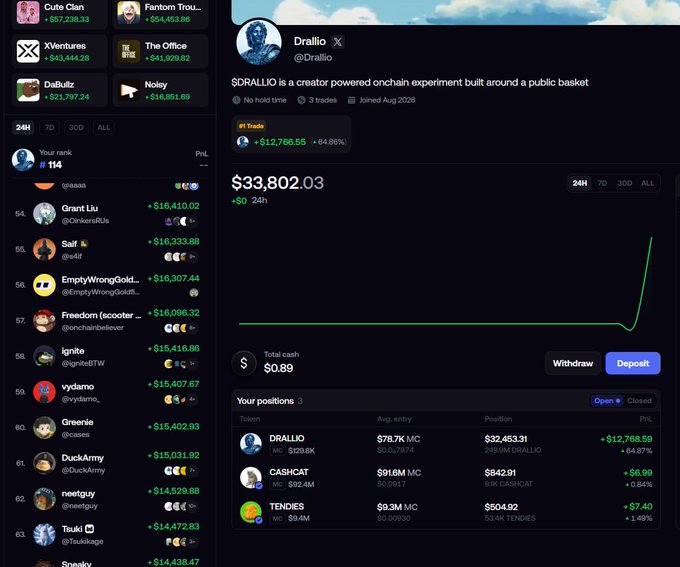
Task: Switch portfolio chart to ALL
Action: [647, 183]
